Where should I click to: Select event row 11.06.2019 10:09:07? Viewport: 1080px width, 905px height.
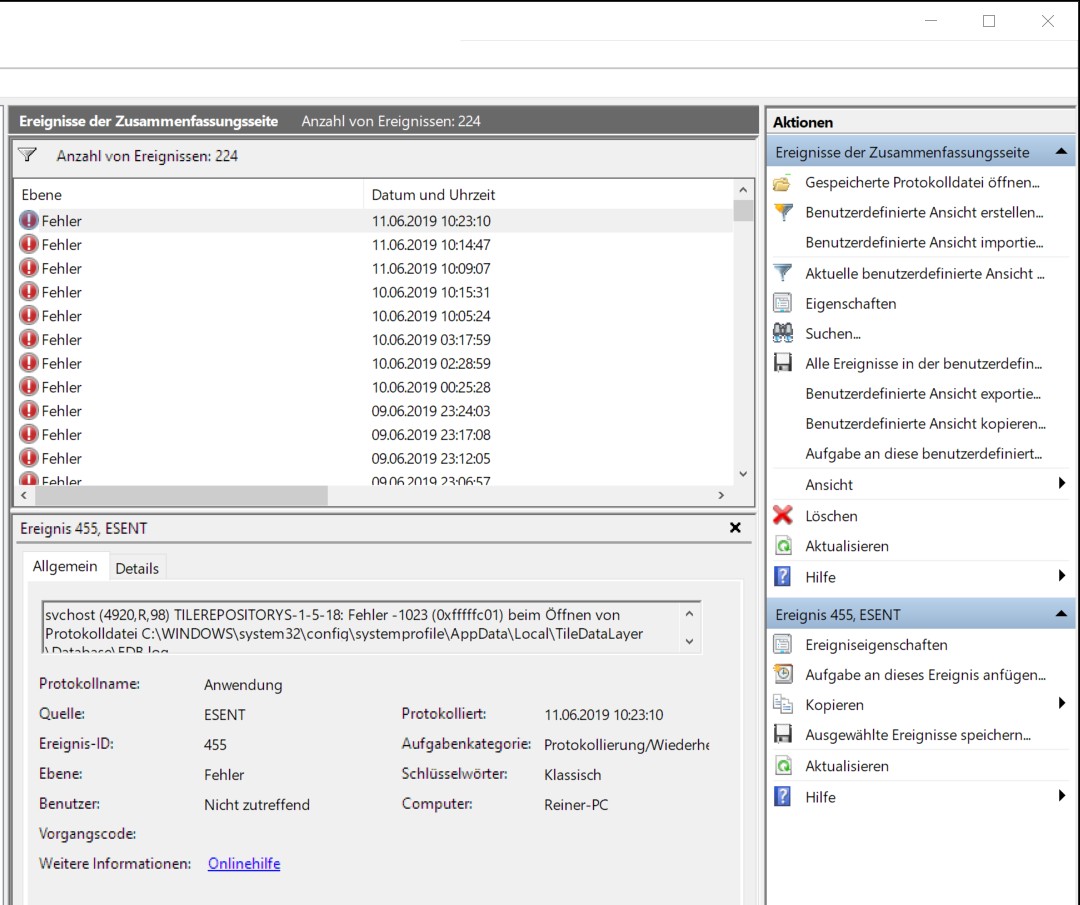[x=374, y=269]
